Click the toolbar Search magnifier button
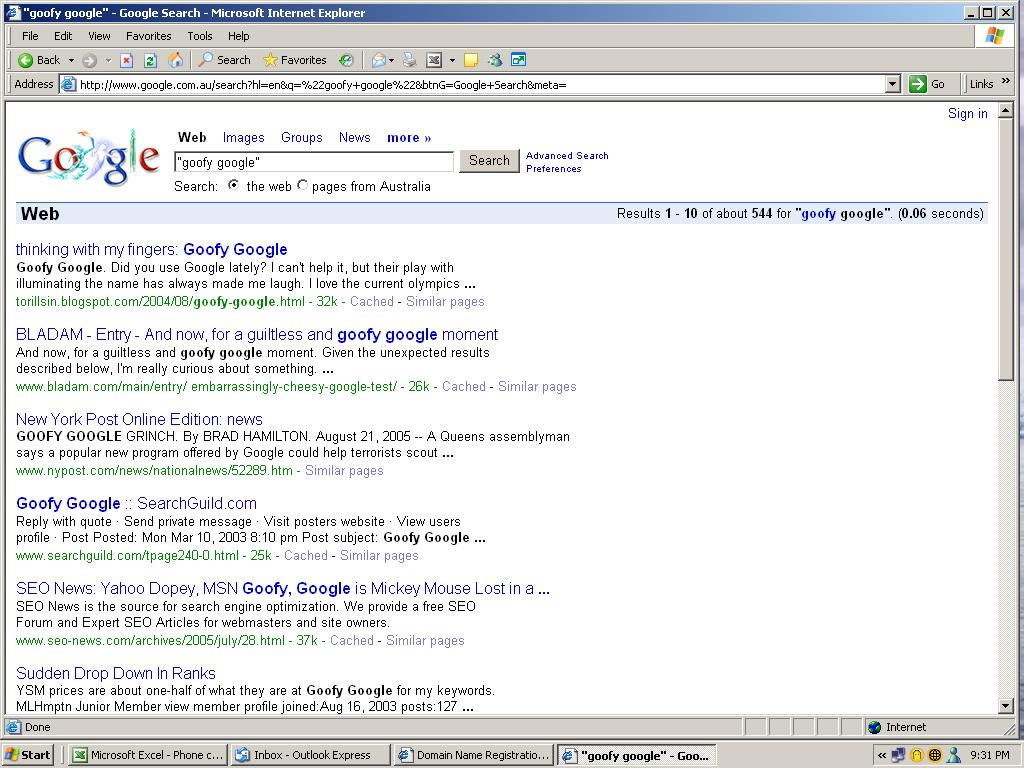1024x768 pixels. 224,60
